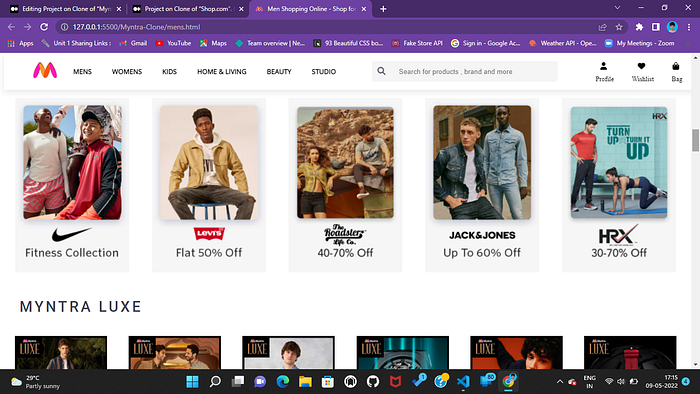Click the page vertical scrollbar thumb
The width and height of the screenshot is (700, 394).
coord(695,141)
